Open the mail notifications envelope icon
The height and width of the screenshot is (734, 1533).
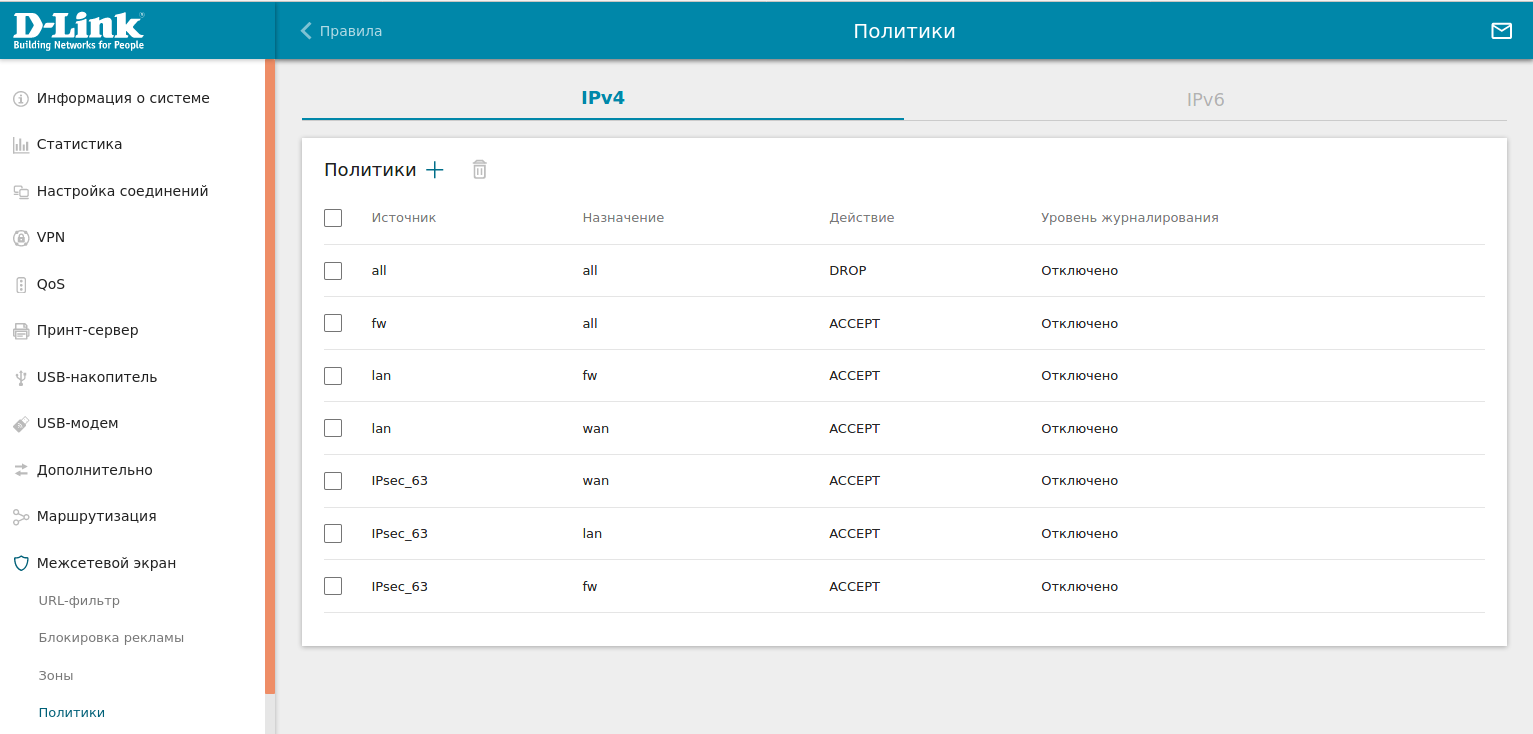coord(1501,31)
